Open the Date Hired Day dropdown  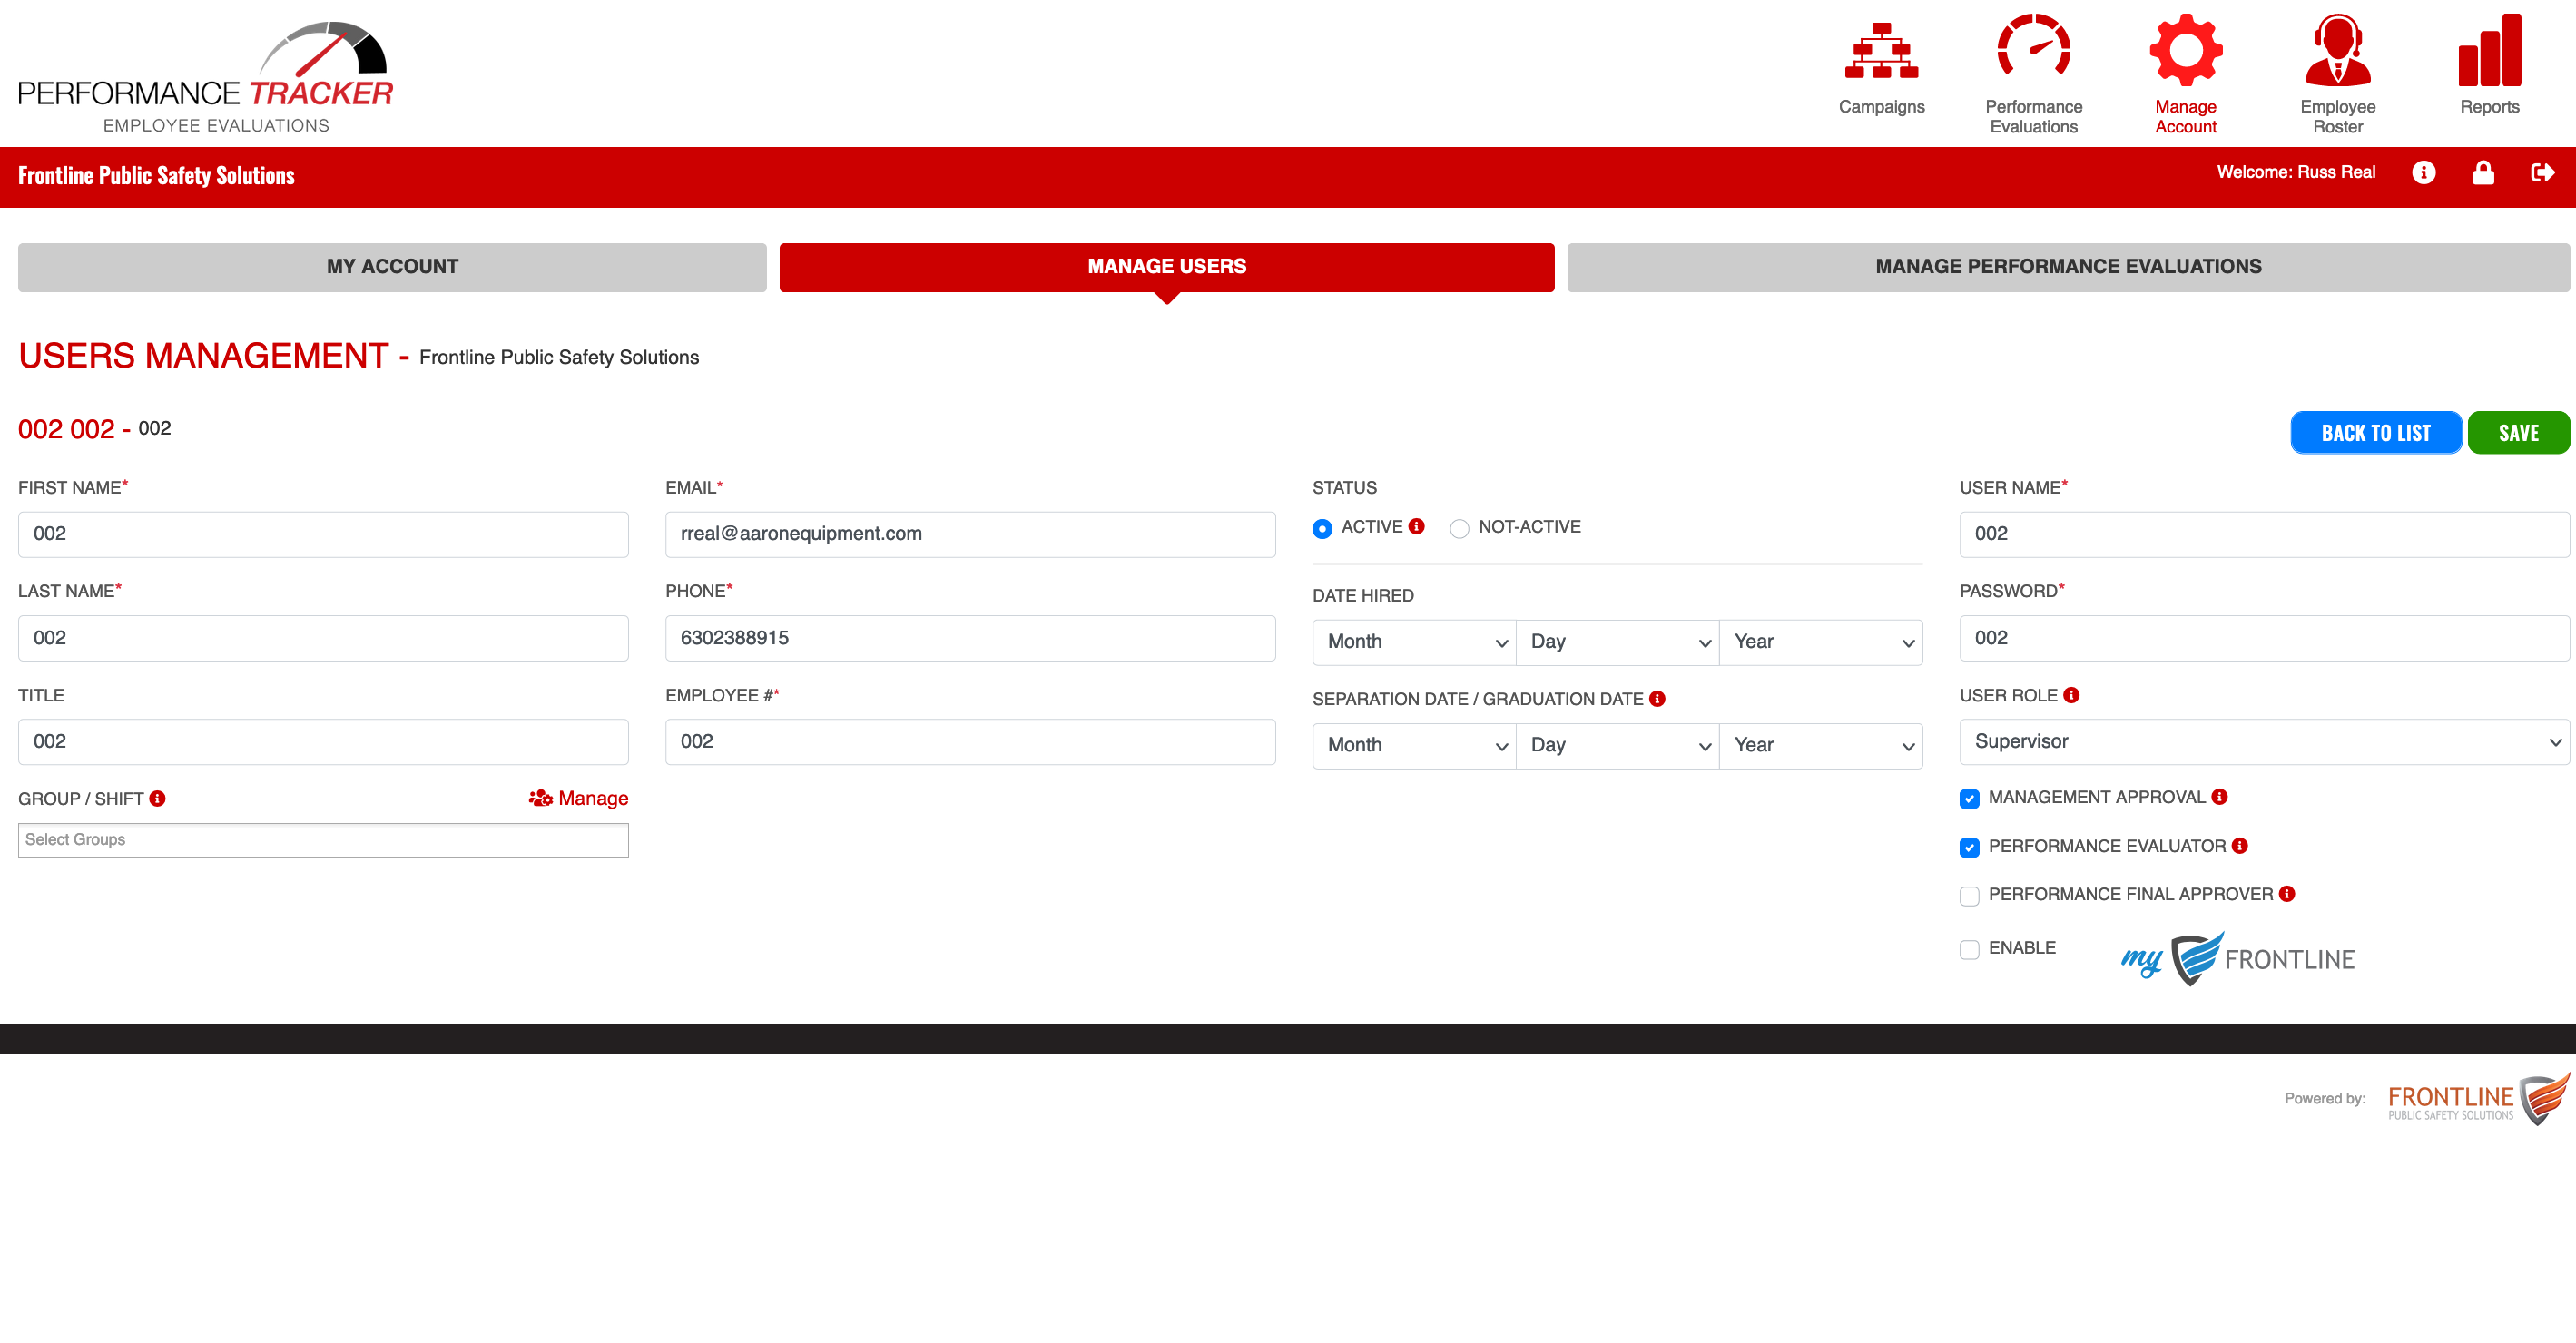[1617, 642]
